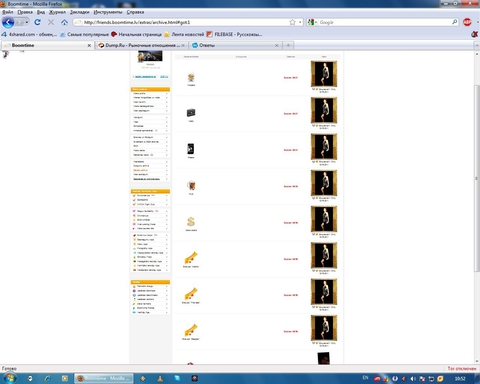The height and width of the screenshot is (384, 480).
Task: Open the Журнал menu
Action: coord(57,12)
